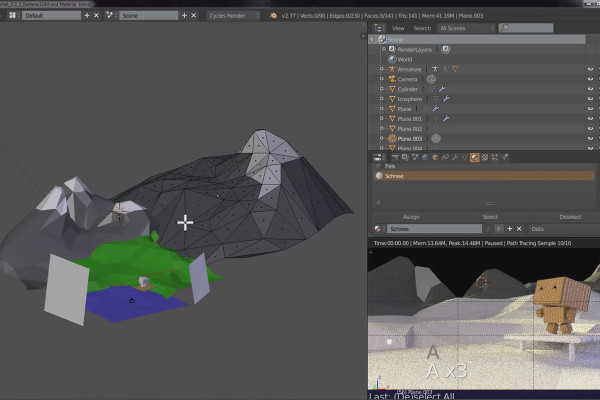
Task: Open the Physics properties tab
Action: point(505,157)
